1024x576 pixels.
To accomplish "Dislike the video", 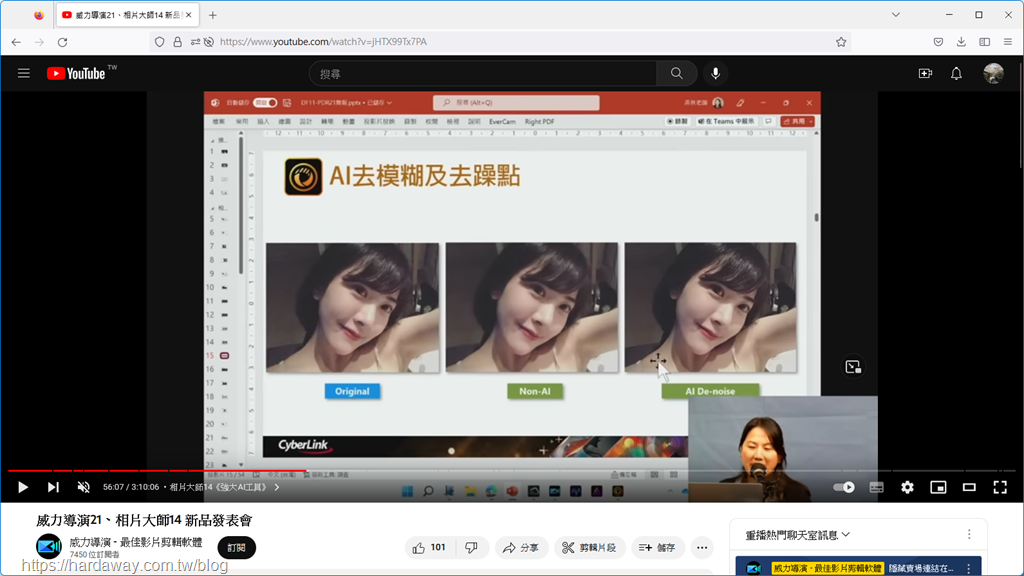I will click(472, 548).
